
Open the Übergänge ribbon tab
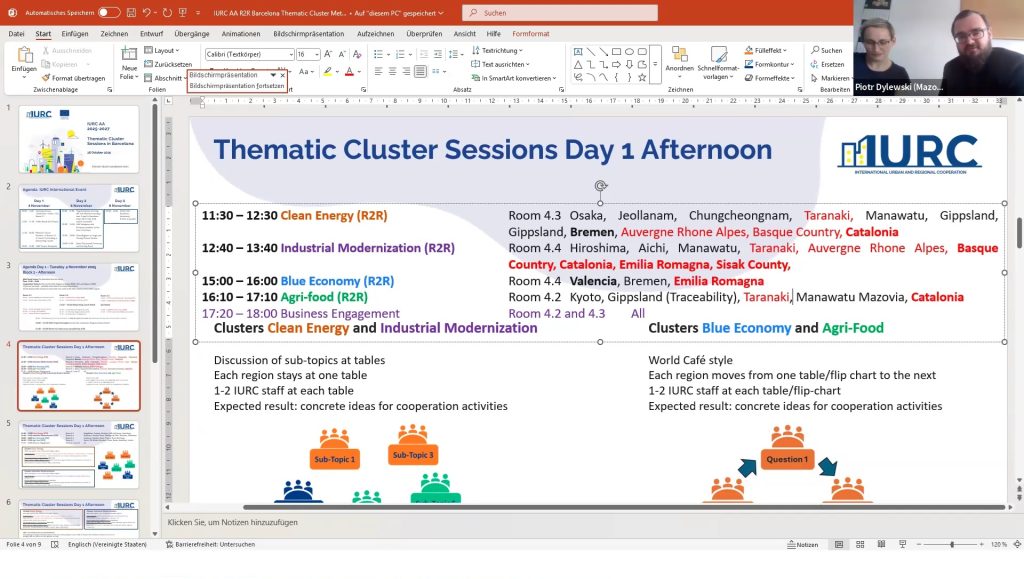click(x=191, y=33)
